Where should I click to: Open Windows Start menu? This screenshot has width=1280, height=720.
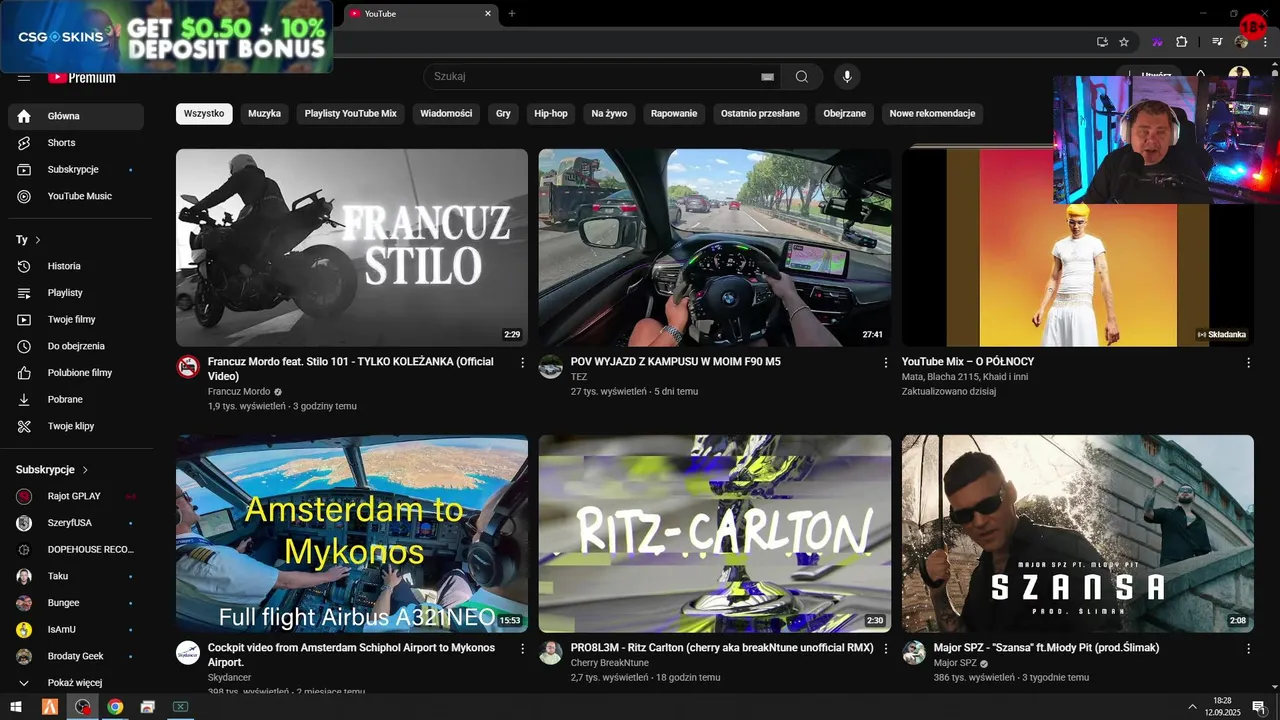[x=16, y=707]
